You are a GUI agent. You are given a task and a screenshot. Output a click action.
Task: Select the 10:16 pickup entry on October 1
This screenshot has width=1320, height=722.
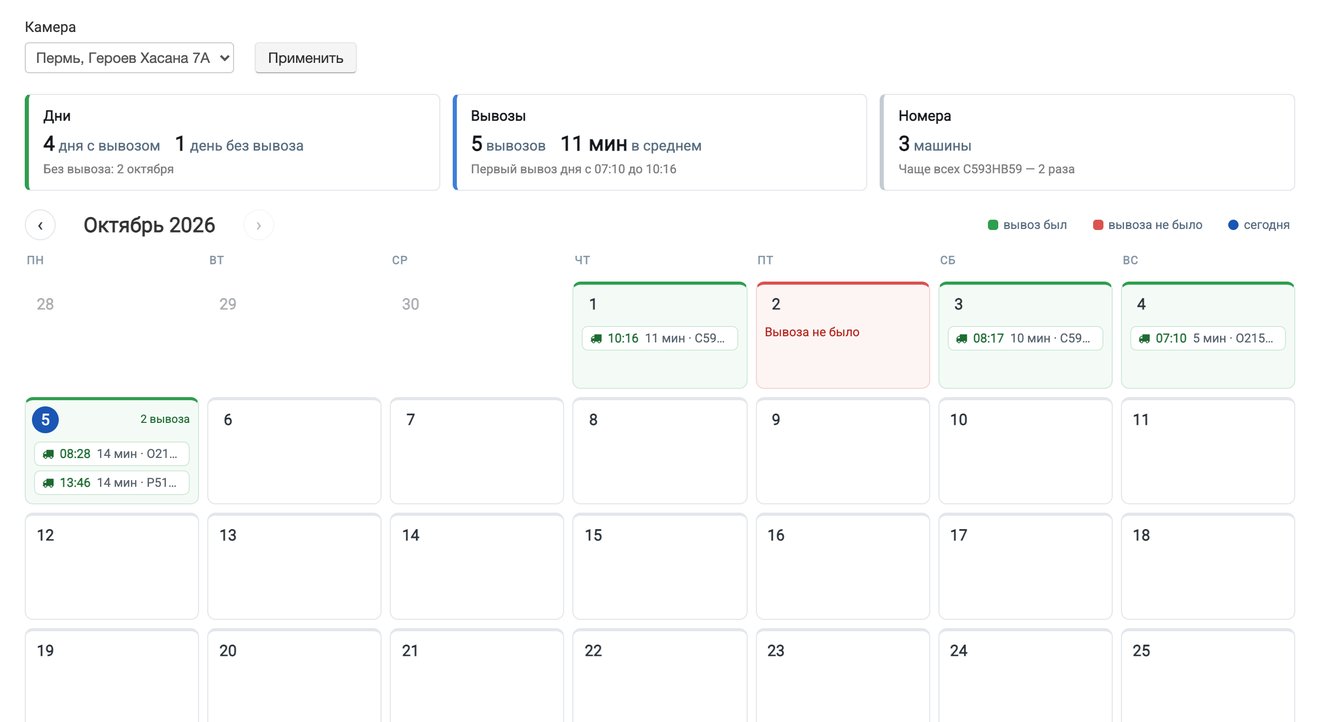coord(660,338)
